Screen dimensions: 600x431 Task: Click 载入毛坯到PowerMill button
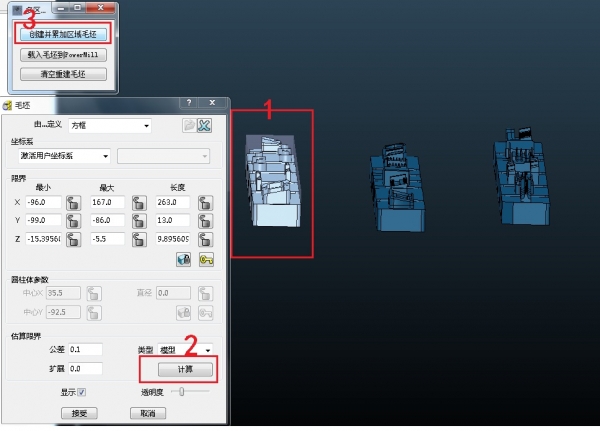pos(63,55)
